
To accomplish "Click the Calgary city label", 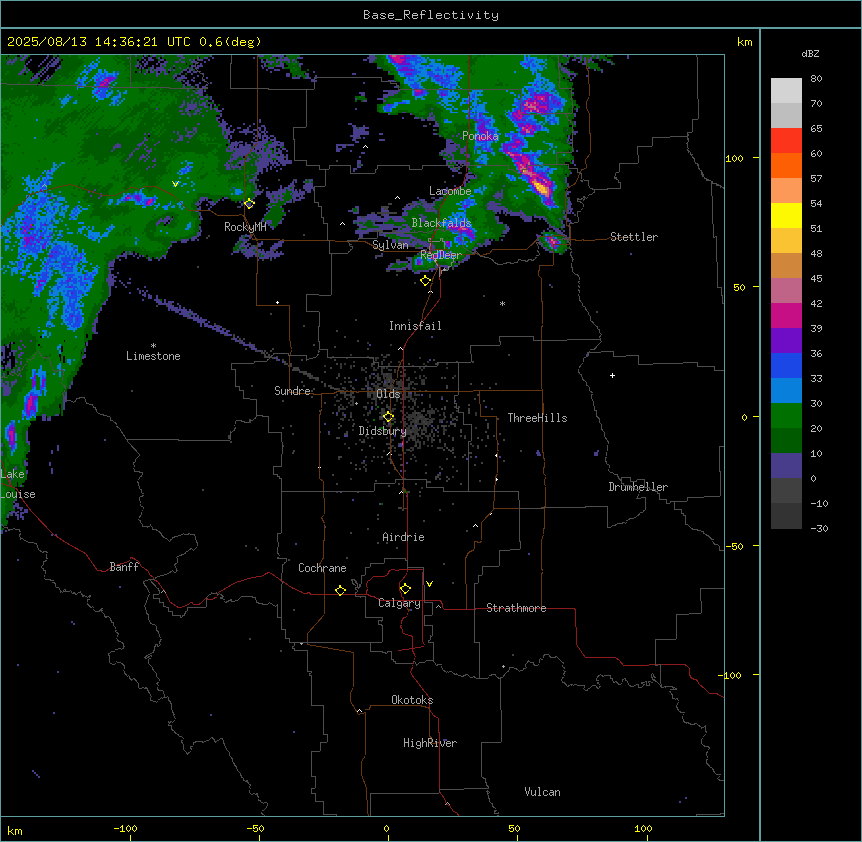I will coord(399,603).
